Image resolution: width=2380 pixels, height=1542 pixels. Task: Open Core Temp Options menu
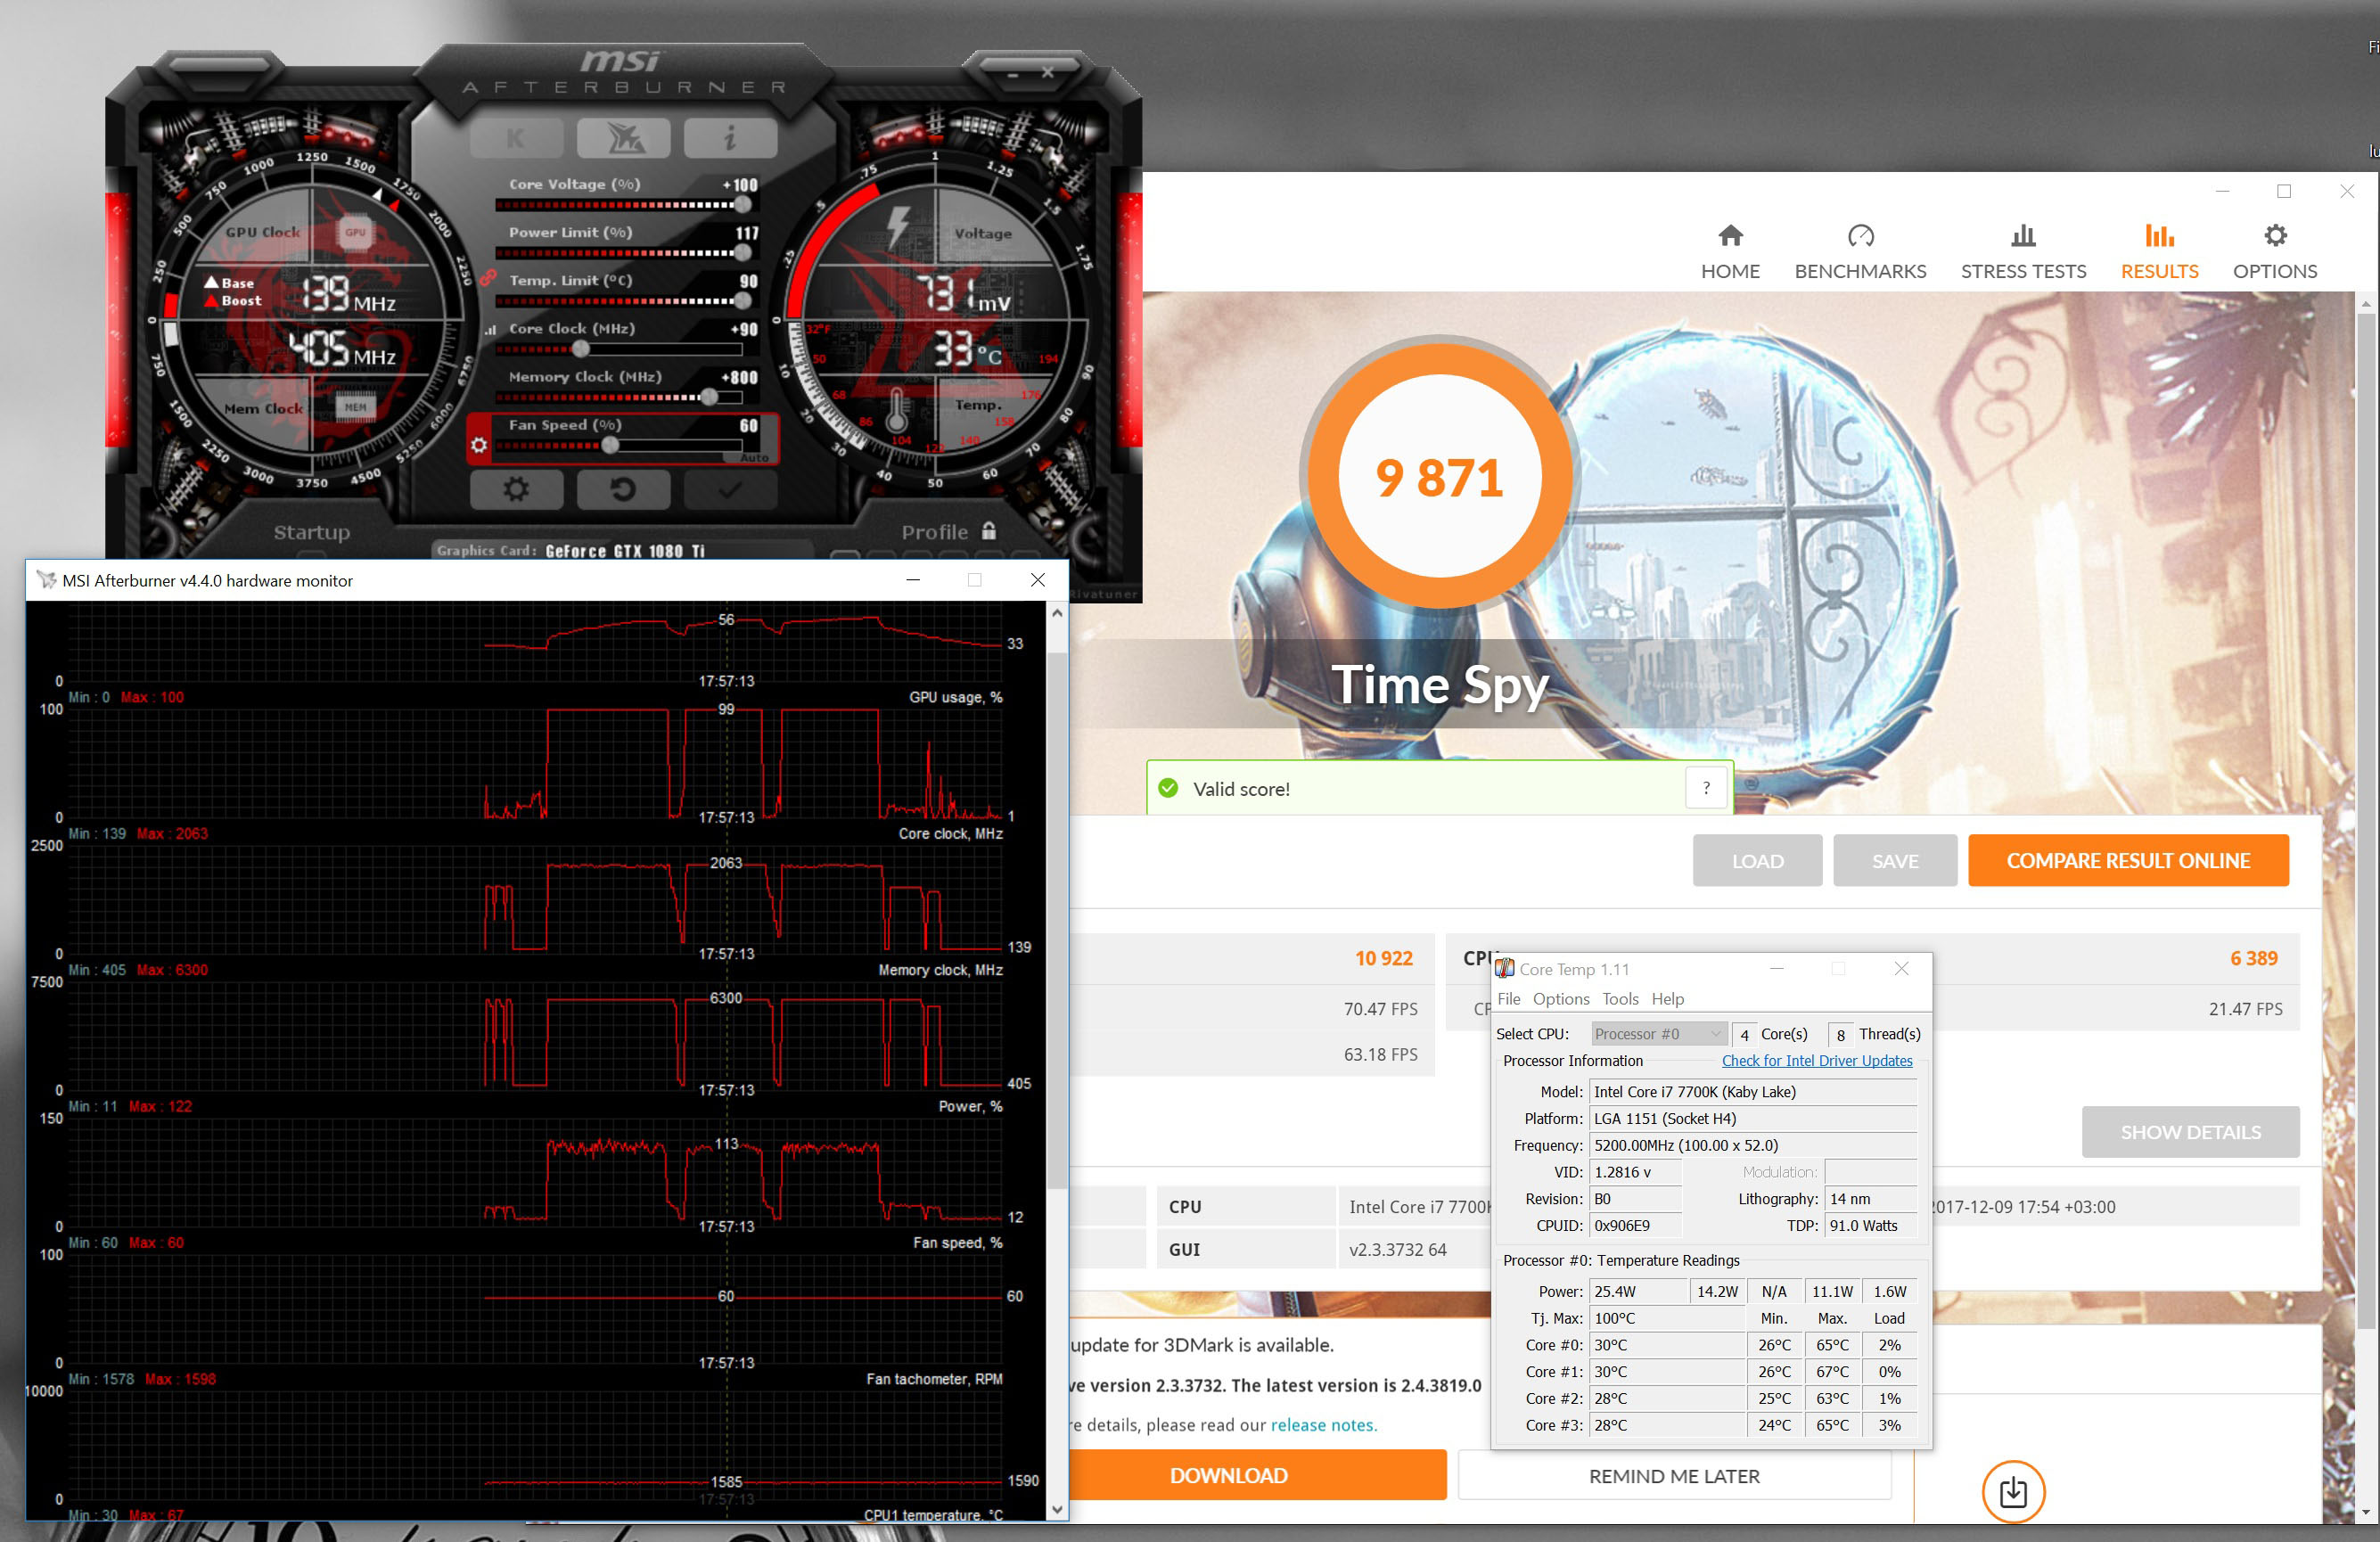(1561, 999)
